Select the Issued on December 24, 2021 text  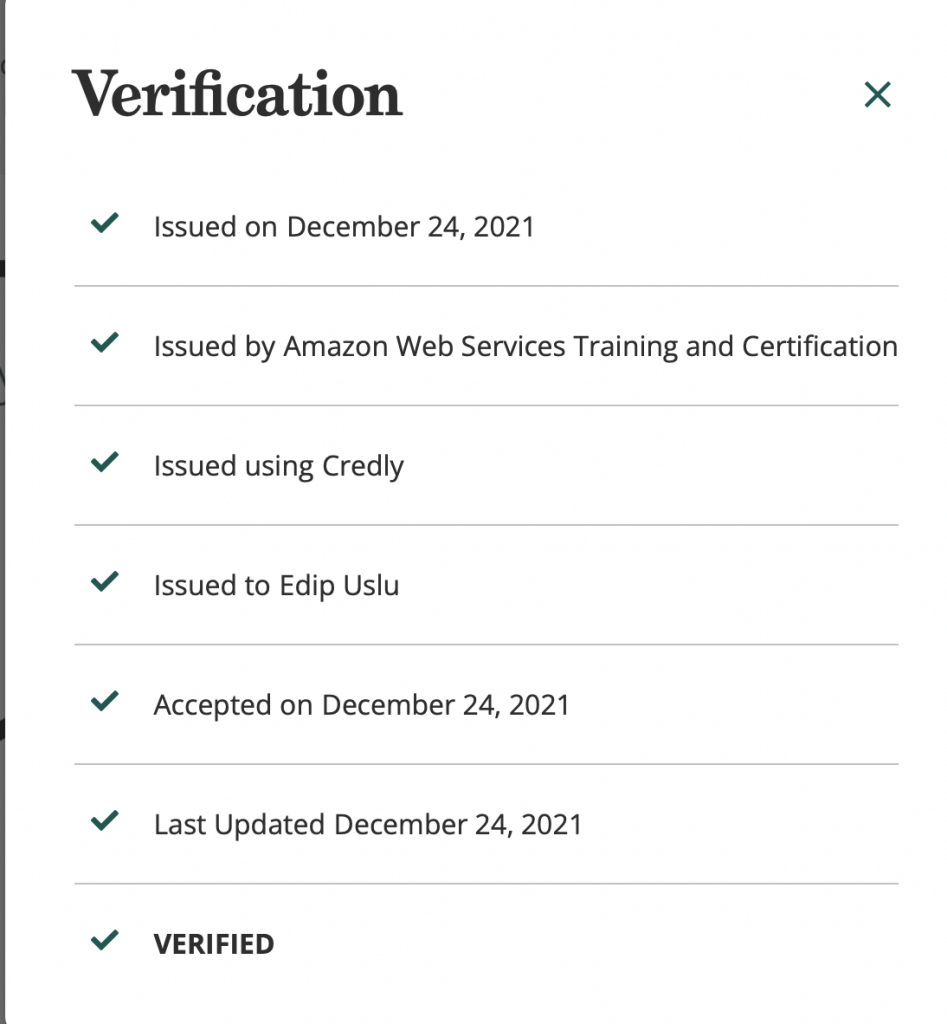[344, 227]
